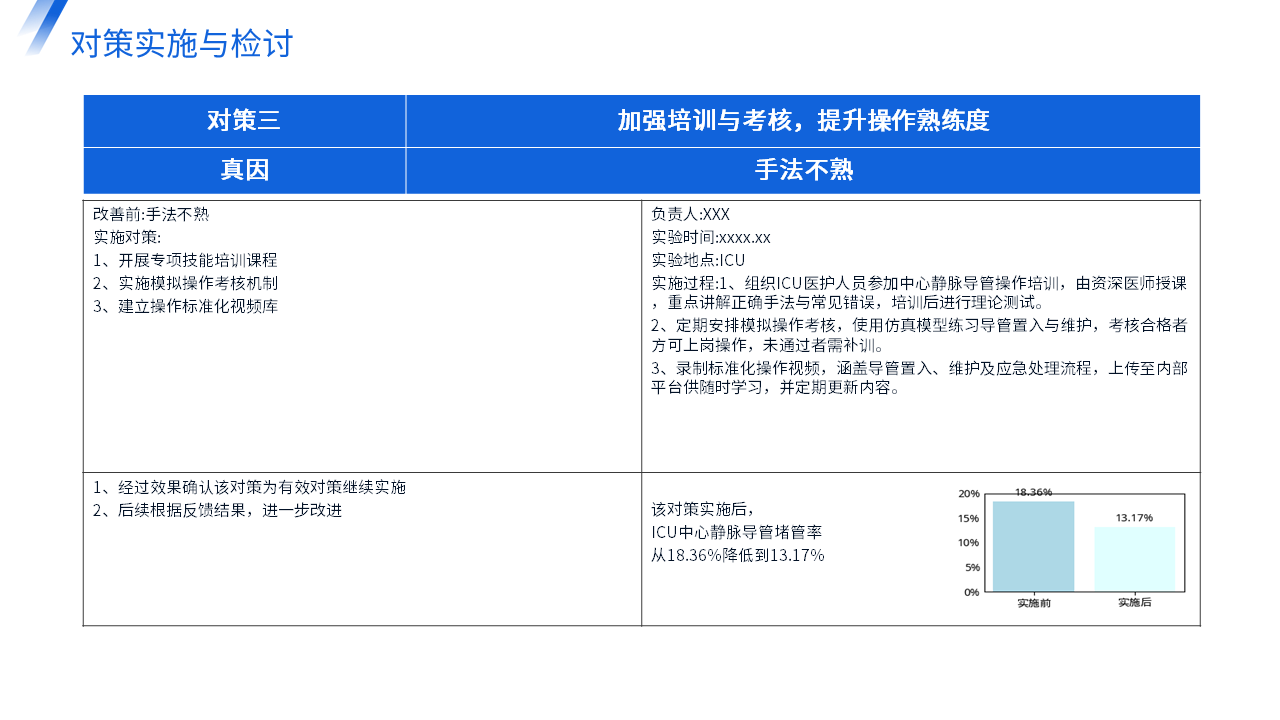Click the 加强培训与考核 header text

[x=803, y=121]
